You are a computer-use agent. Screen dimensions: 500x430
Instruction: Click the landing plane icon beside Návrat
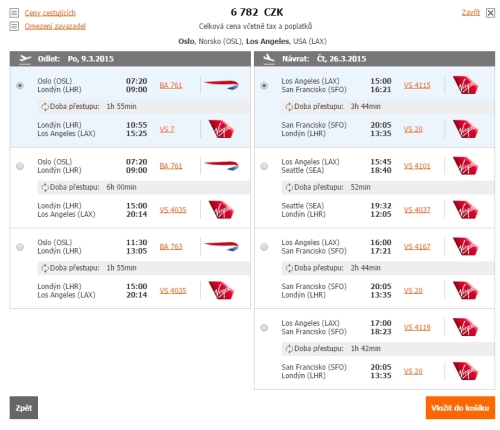pyautogui.click(x=269, y=59)
